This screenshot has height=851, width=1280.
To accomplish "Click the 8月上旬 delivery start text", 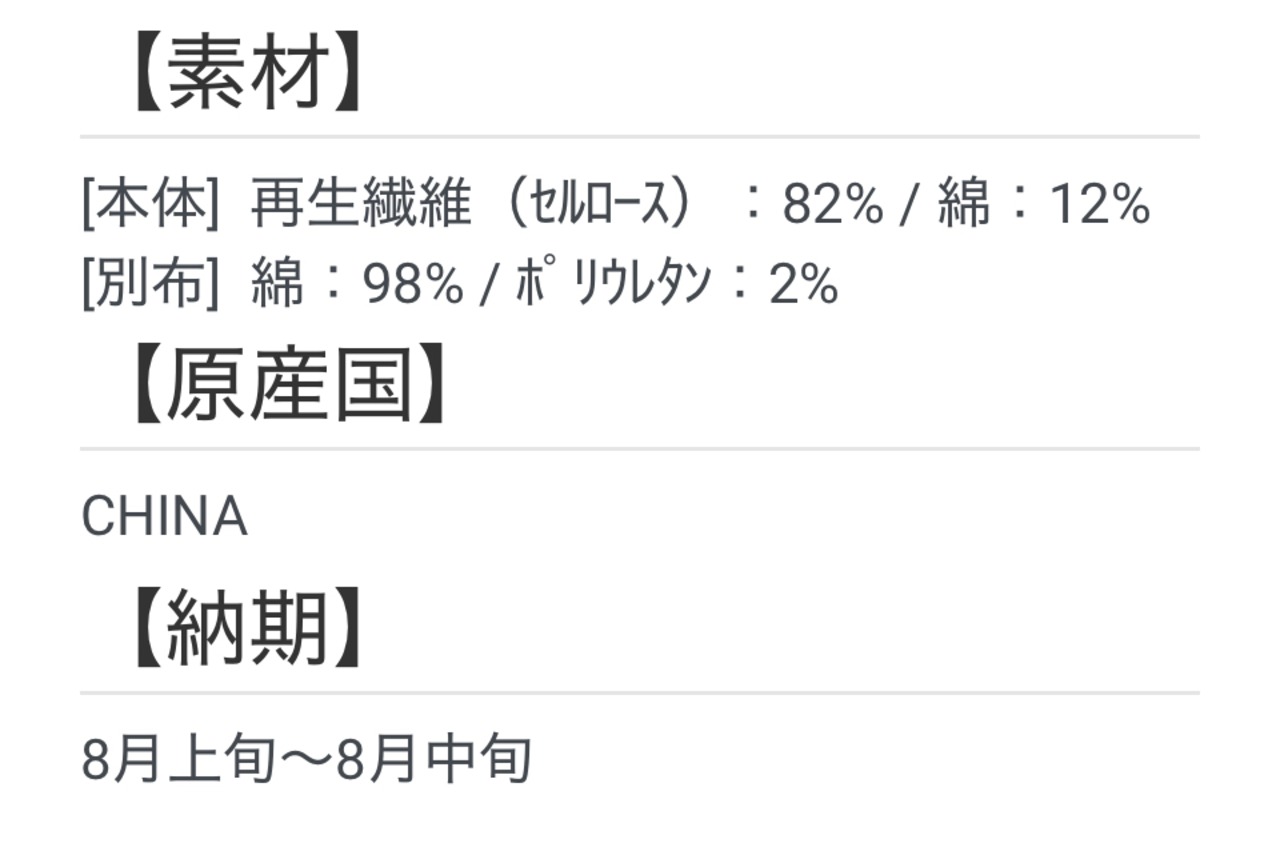I will pos(179,761).
